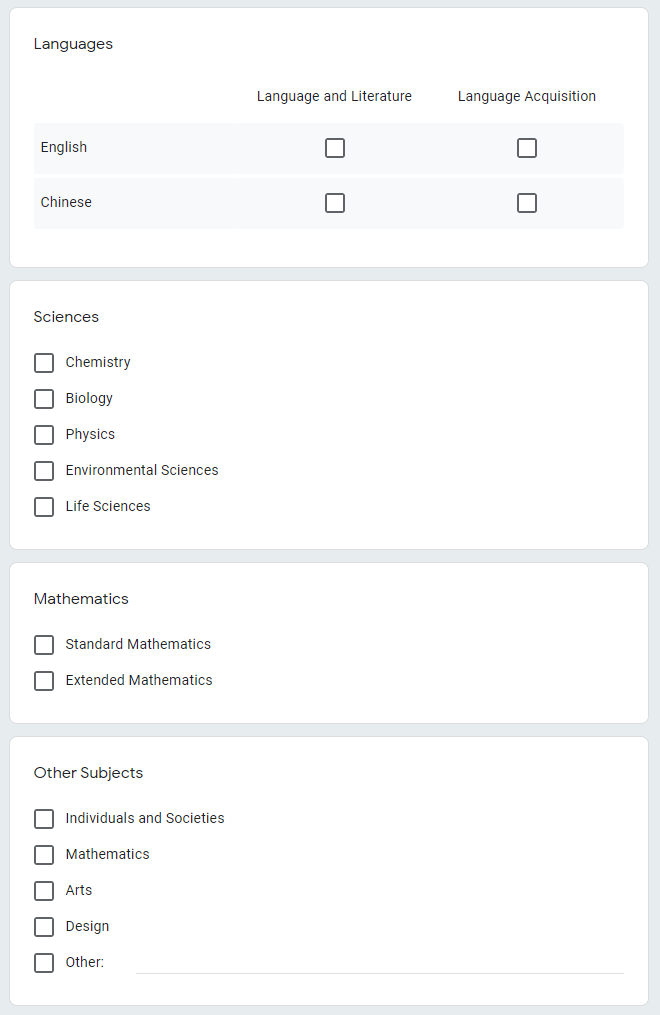This screenshot has height=1015, width=660.
Task: Select Environmental Sciences checkbox
Action: point(44,471)
